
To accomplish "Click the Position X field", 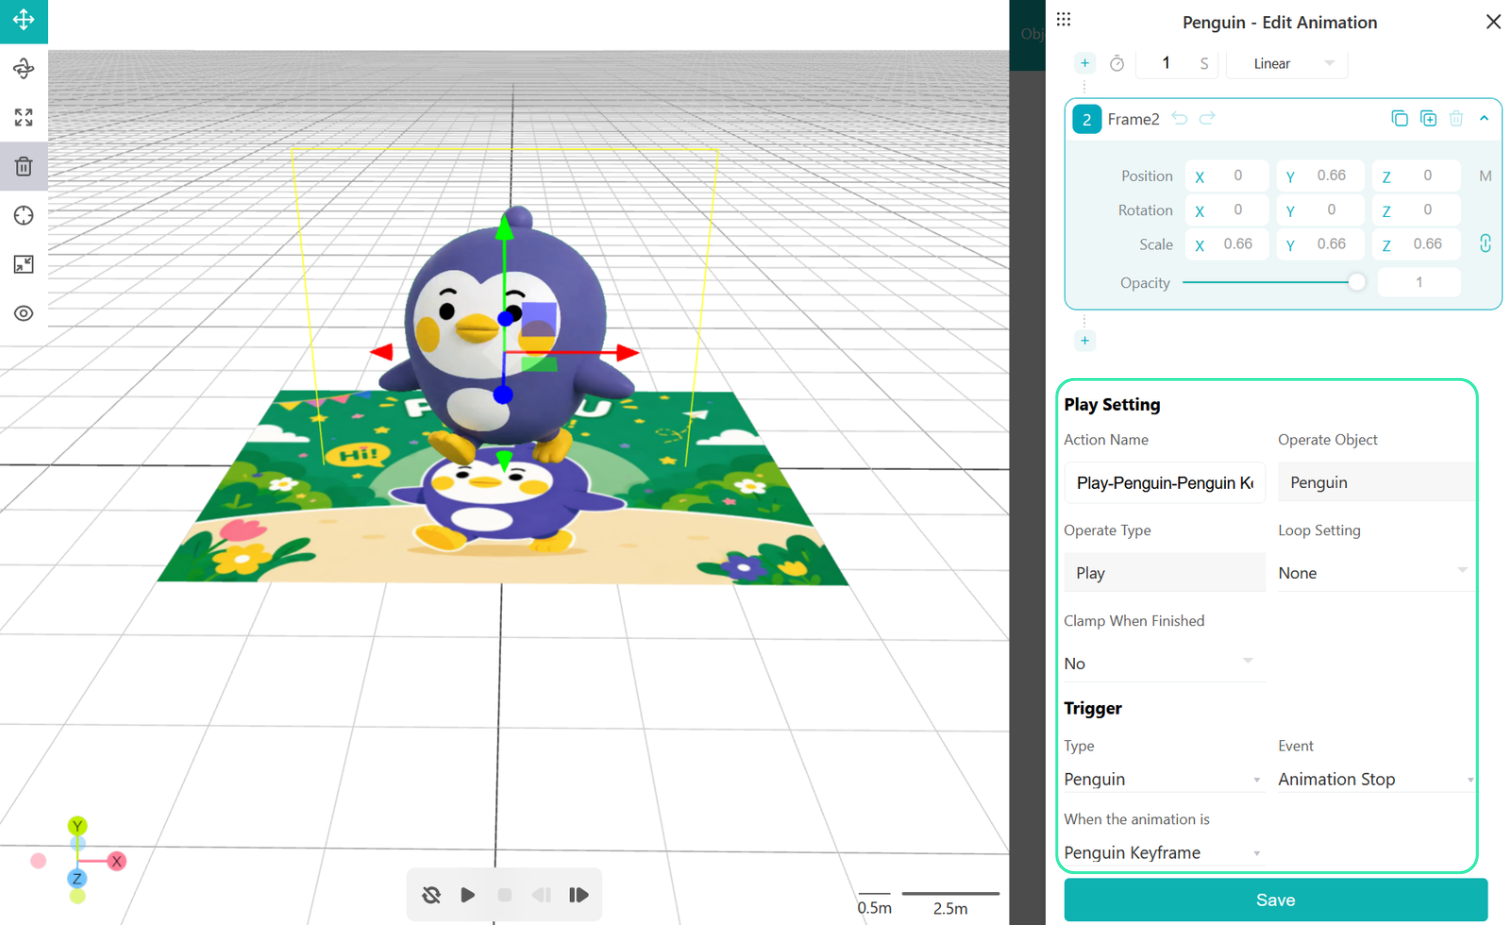I will (1227, 176).
